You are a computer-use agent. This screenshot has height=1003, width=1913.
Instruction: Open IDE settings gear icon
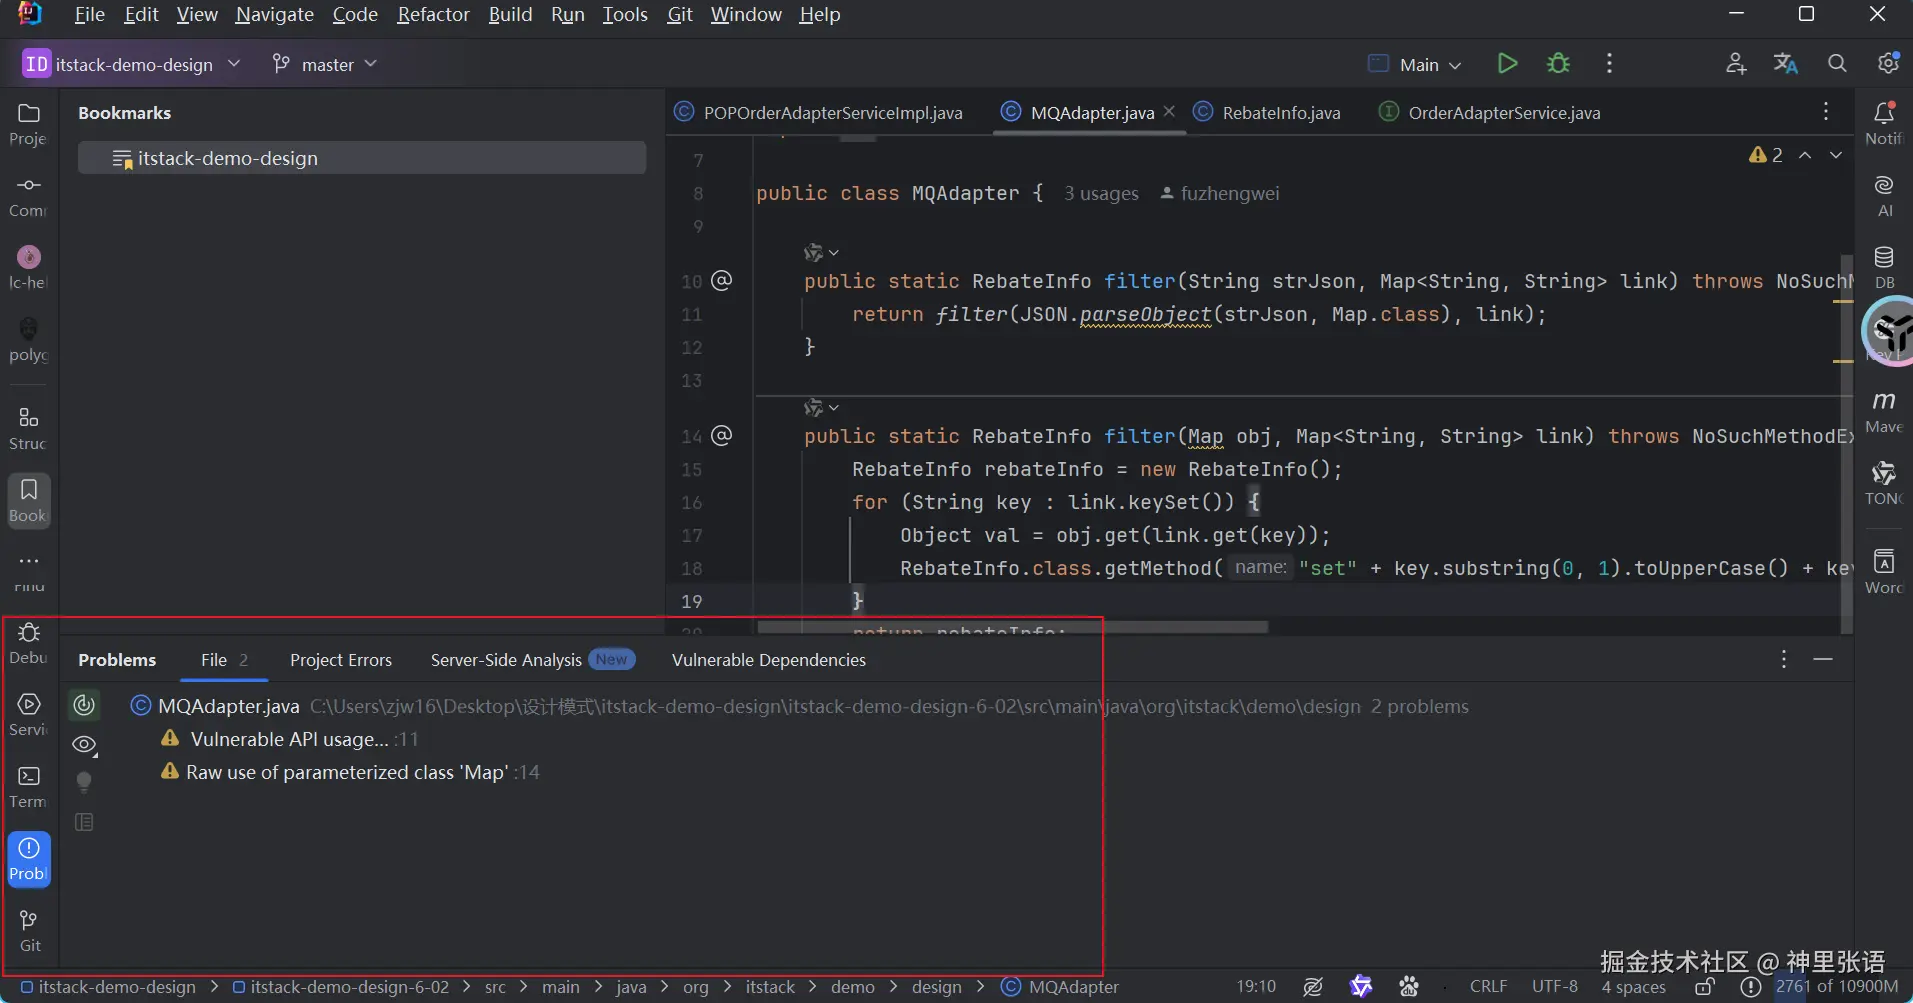(1888, 64)
